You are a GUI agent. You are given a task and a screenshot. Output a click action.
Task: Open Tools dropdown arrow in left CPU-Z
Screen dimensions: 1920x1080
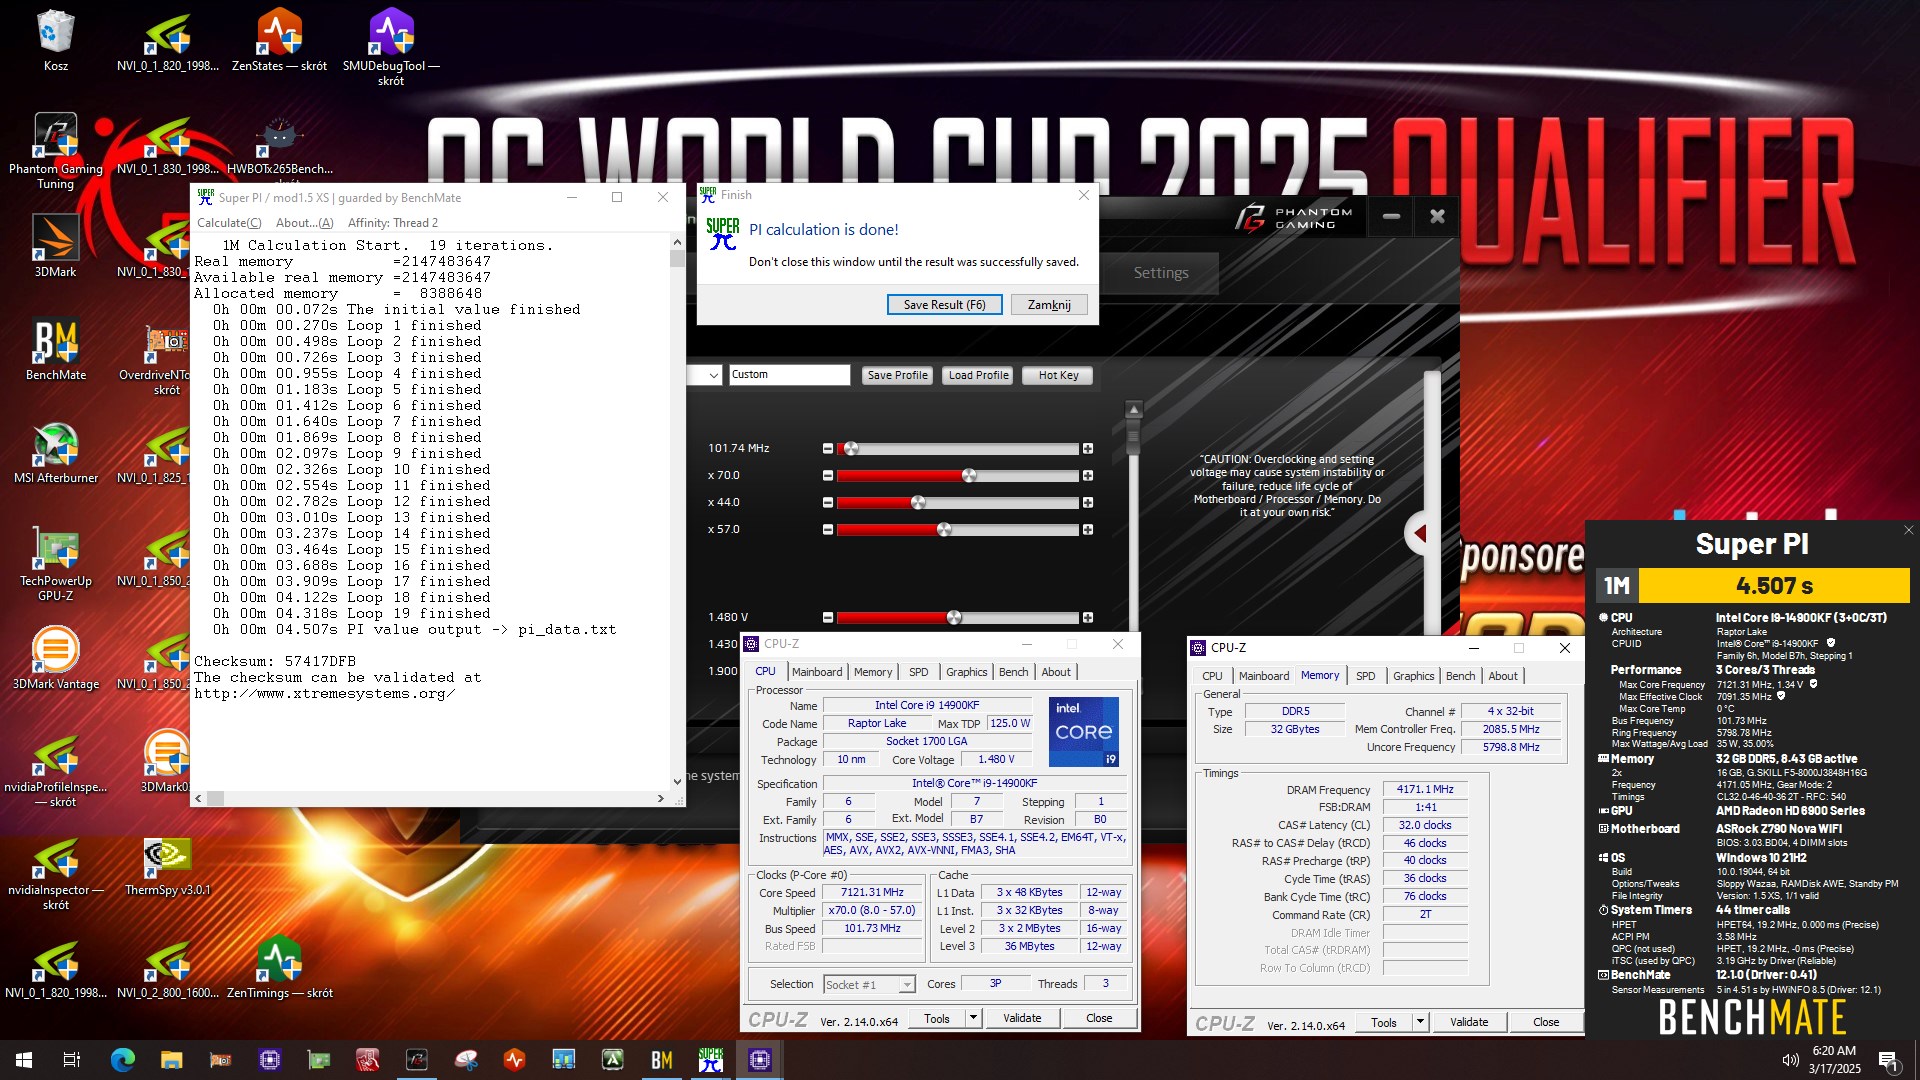[973, 1018]
